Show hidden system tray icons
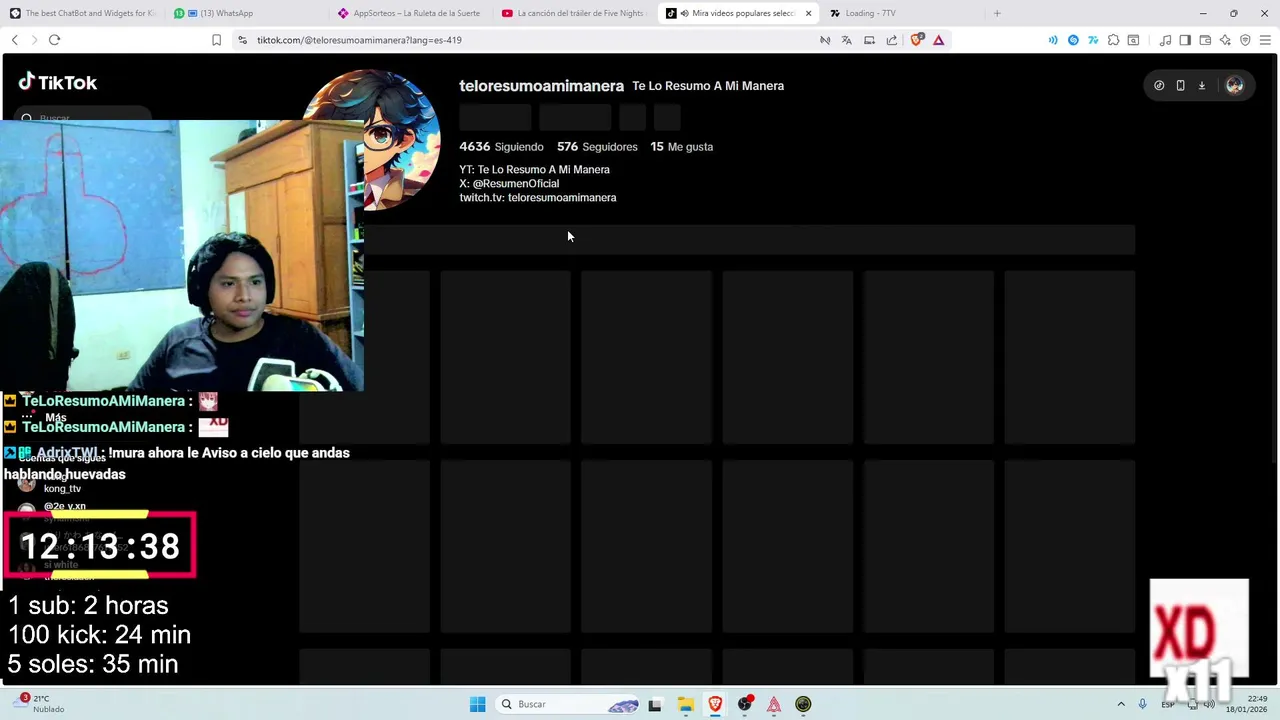The width and height of the screenshot is (1280, 720). tap(1121, 704)
